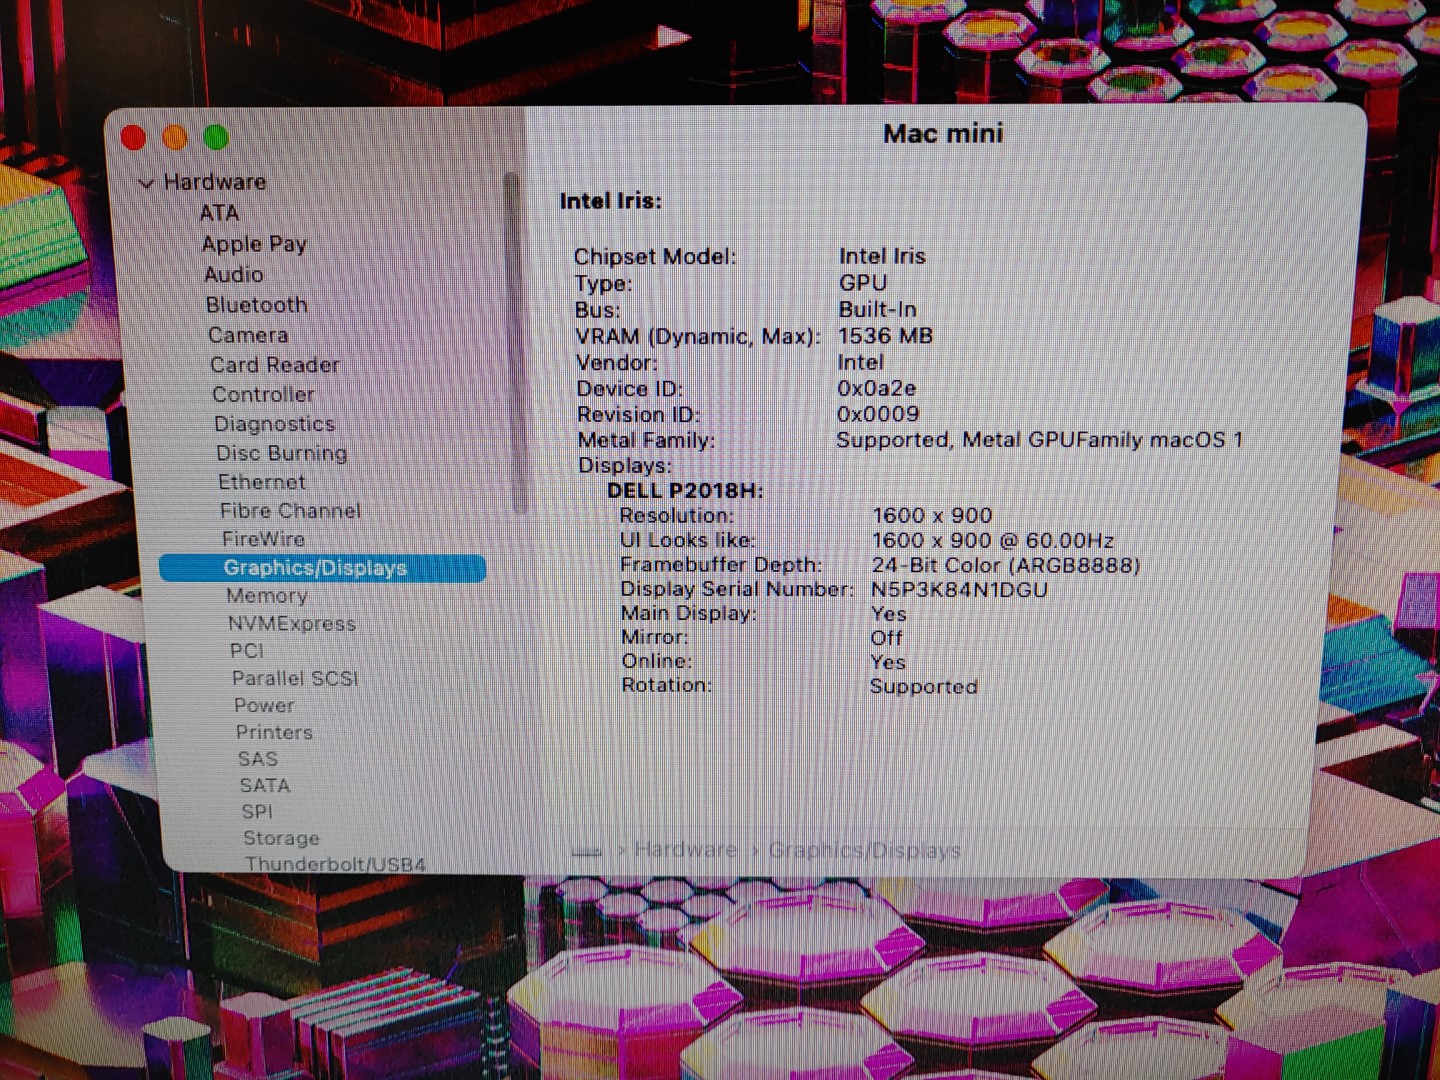Click Graphics/Displays in the bottom path bar
Viewport: 1440px width, 1080px height.
coord(864,850)
